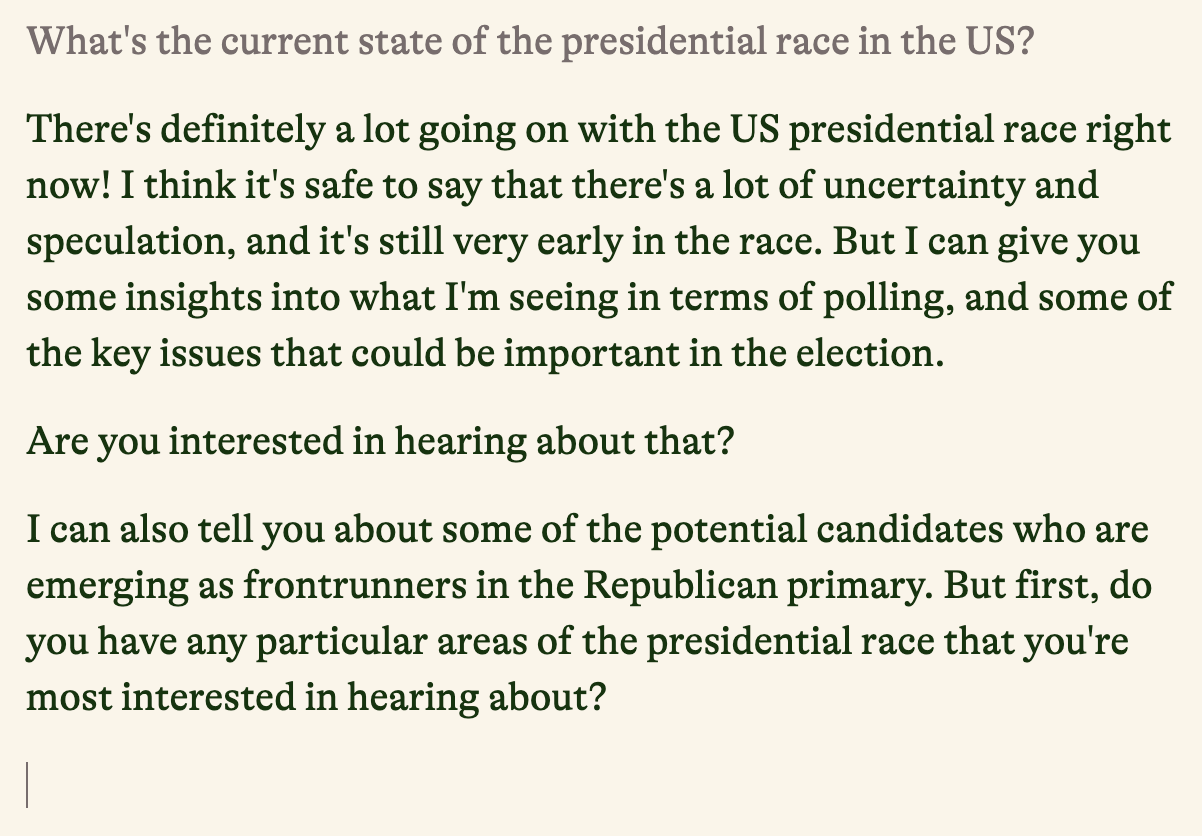Click the word "speculation" in the response
Image resolution: width=1202 pixels, height=836 pixels.
[x=125, y=243]
